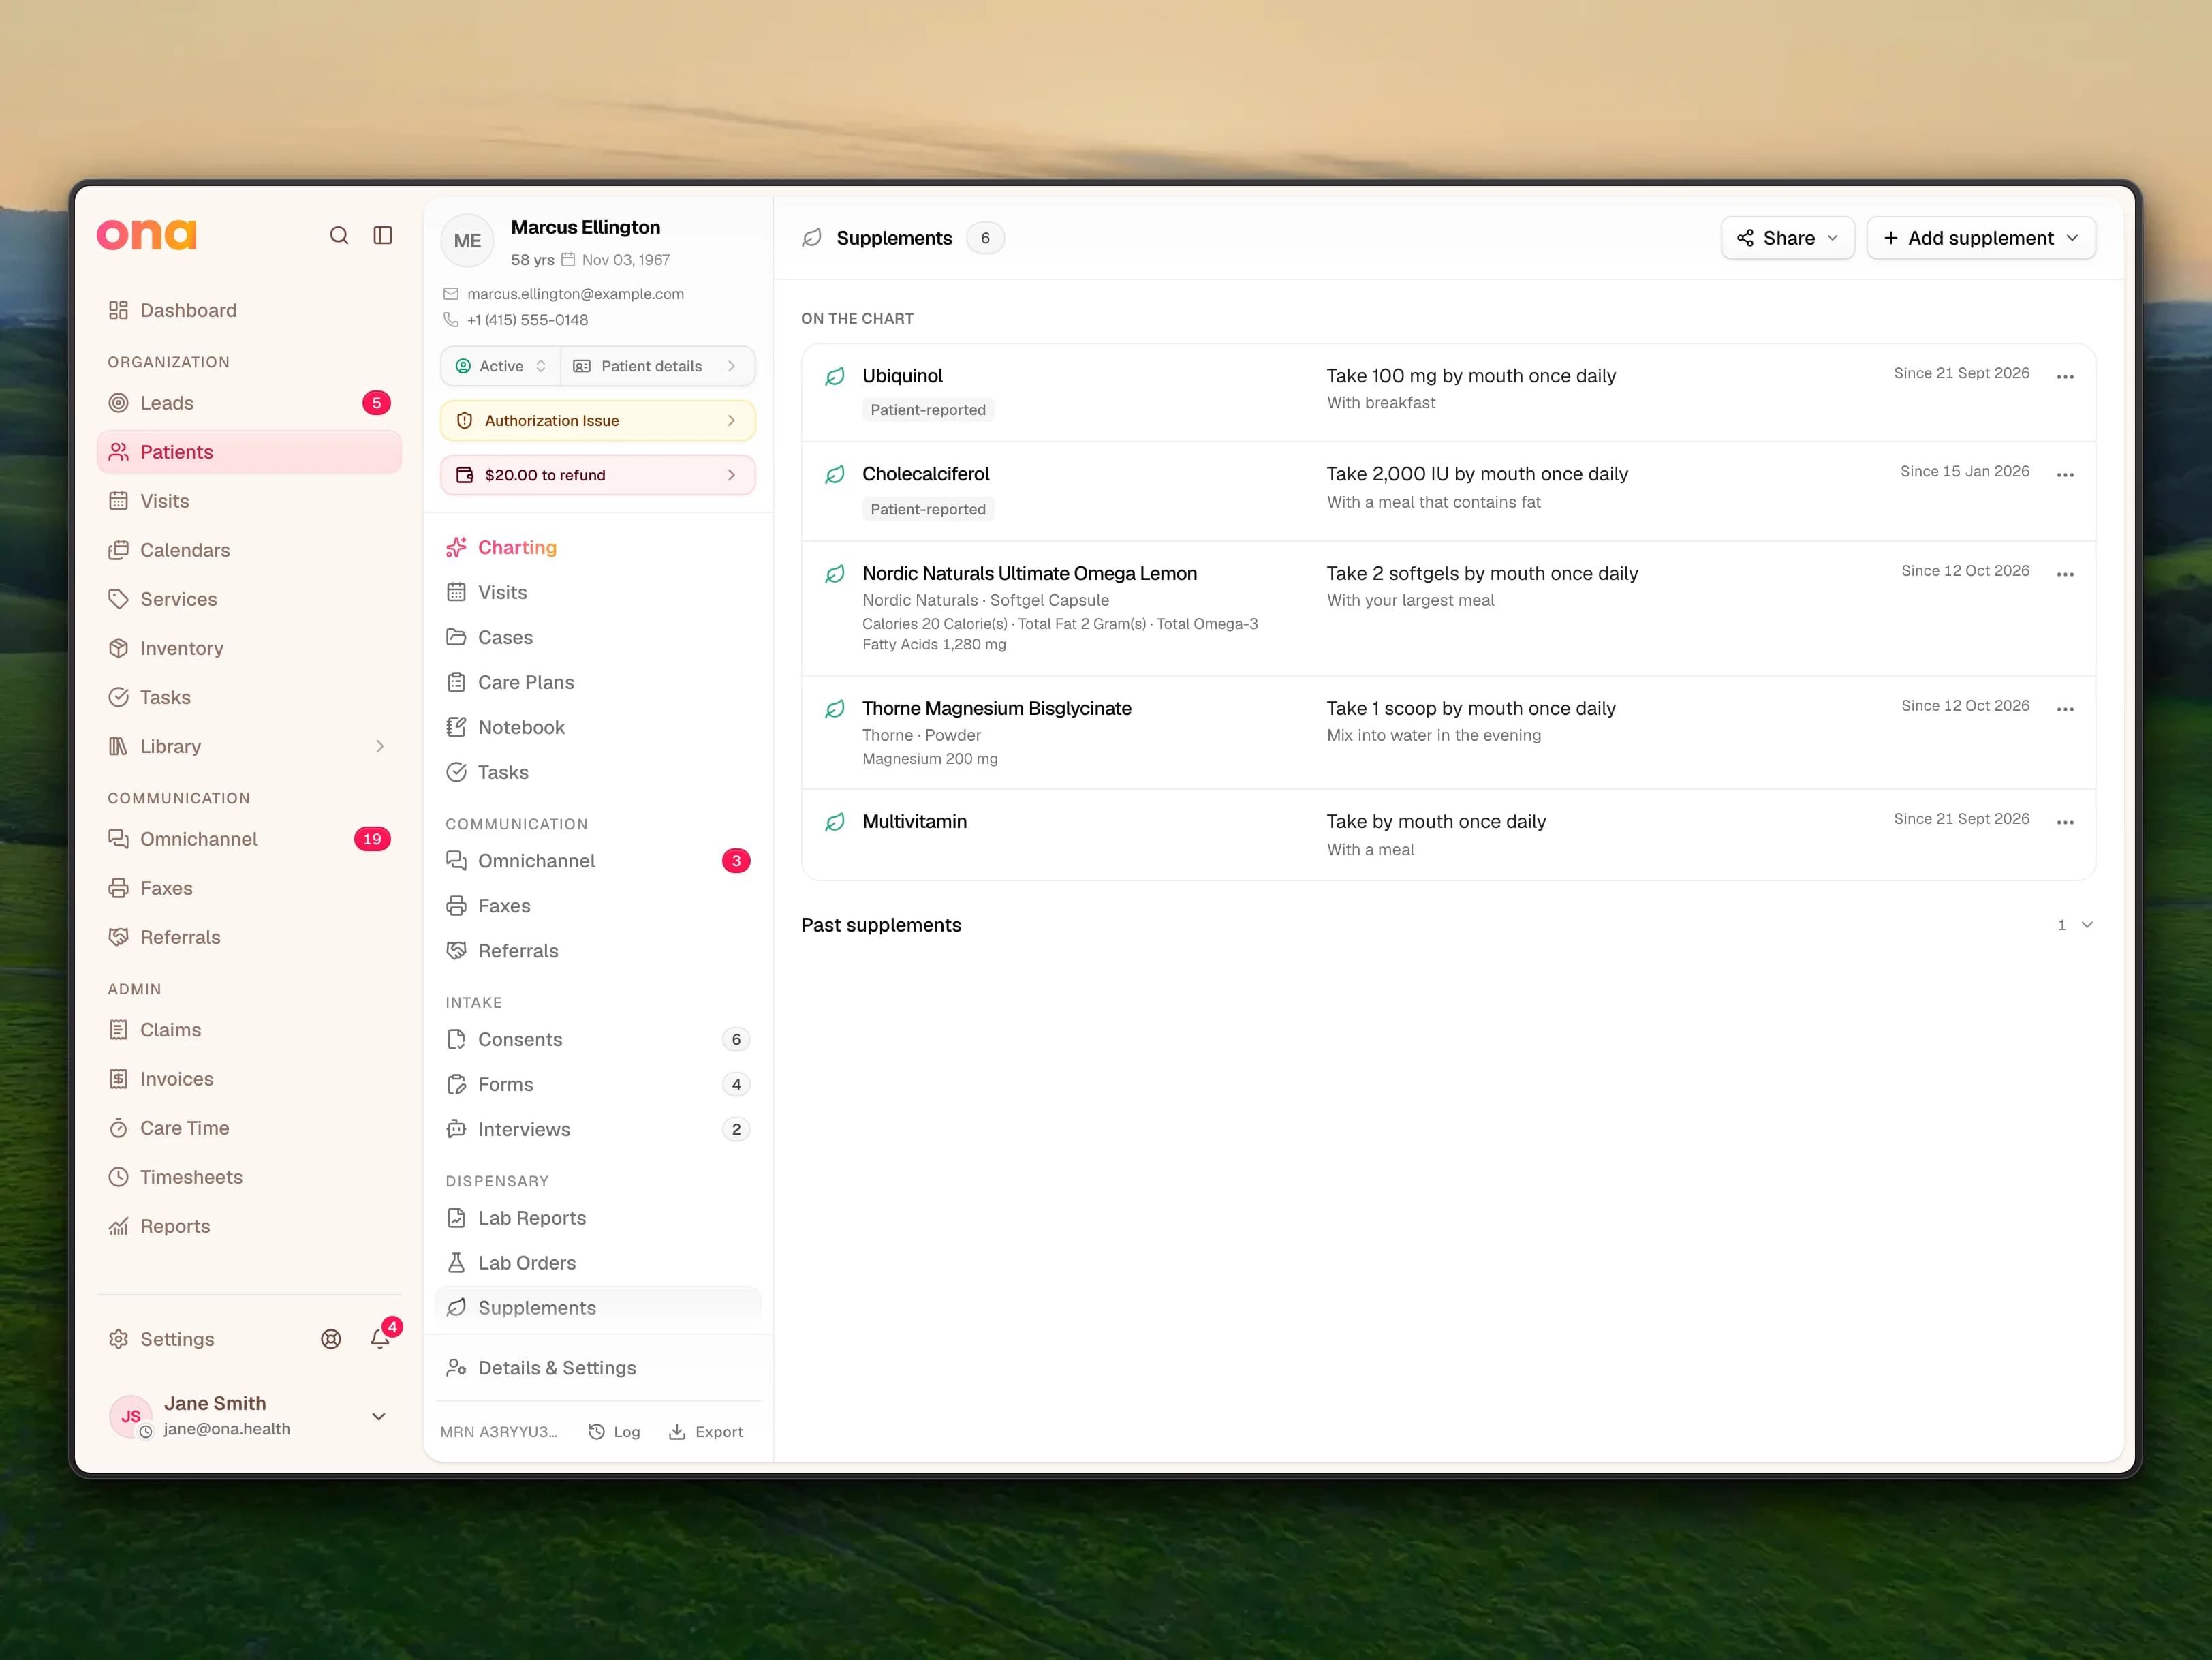Open the Add supplement dropdown
This screenshot has width=2212, height=1660.
coord(1980,238)
